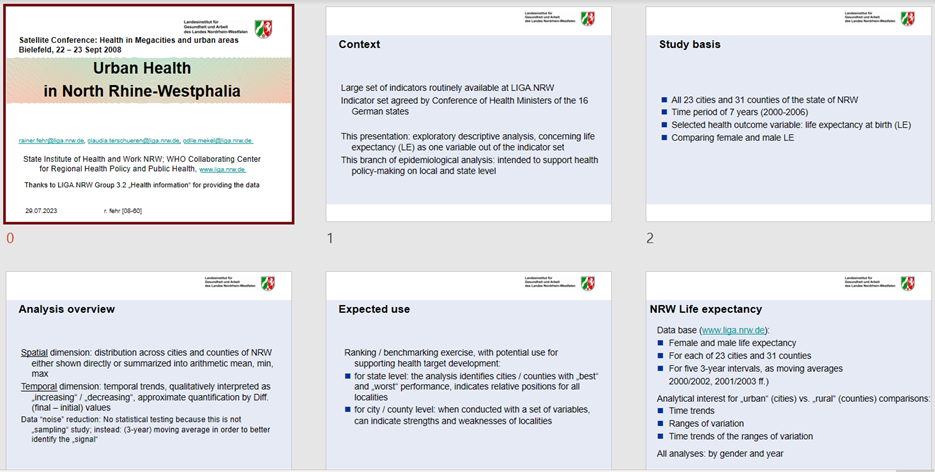Click the slide number 2 label
This screenshot has height=472, width=935.
coord(651,239)
